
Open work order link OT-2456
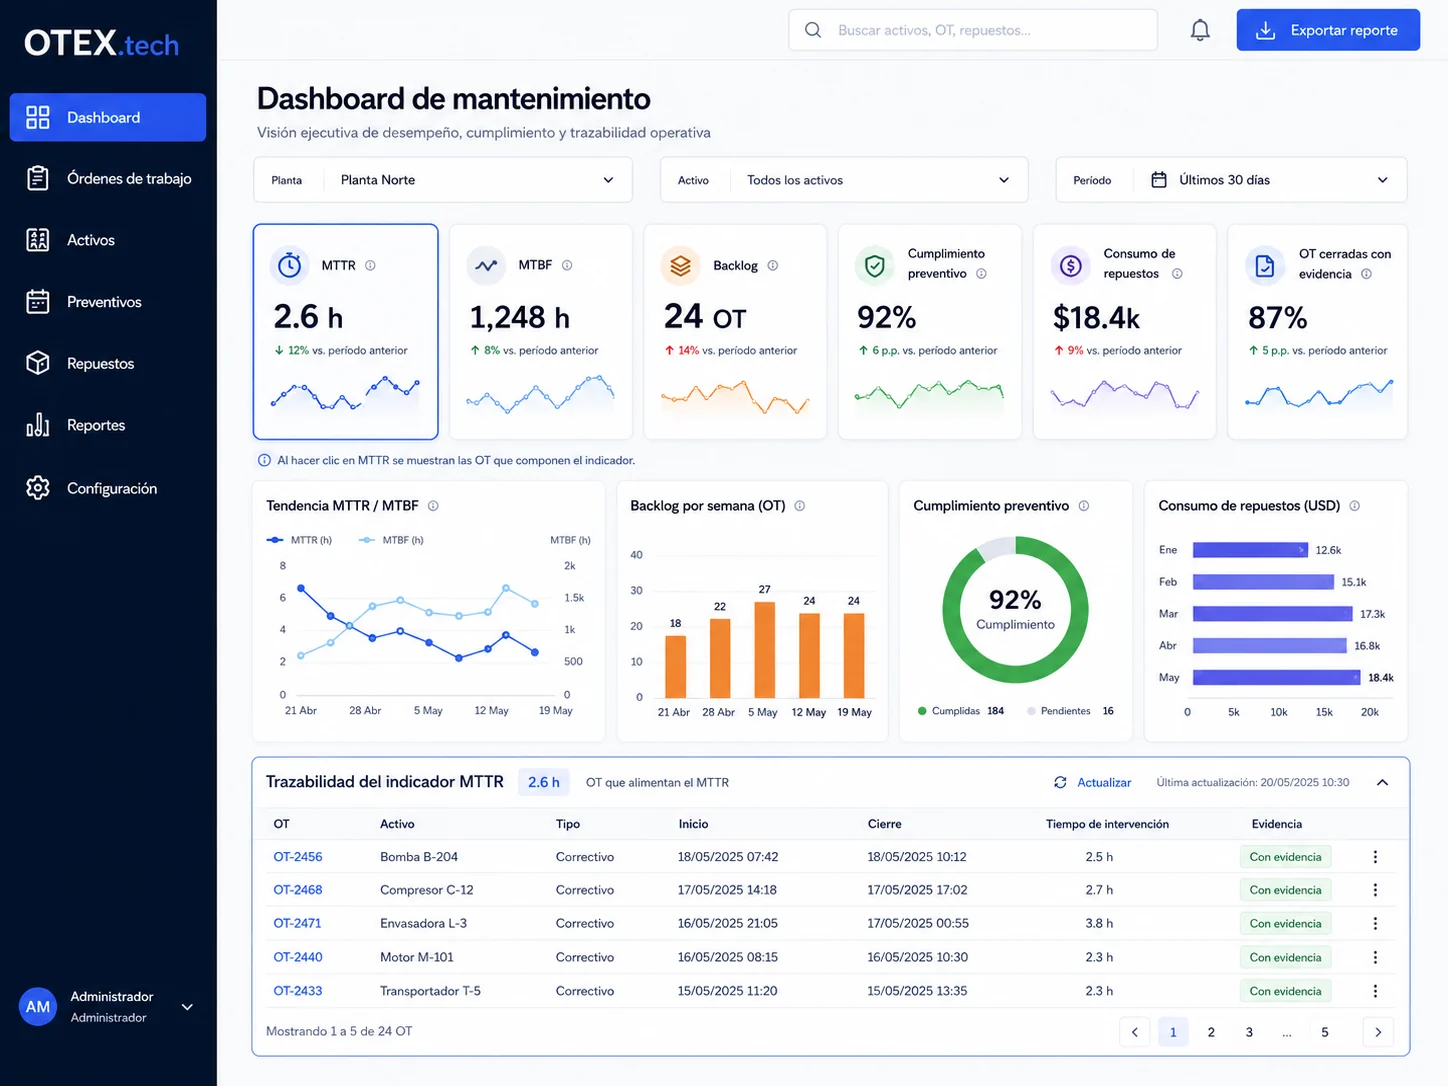298,857
